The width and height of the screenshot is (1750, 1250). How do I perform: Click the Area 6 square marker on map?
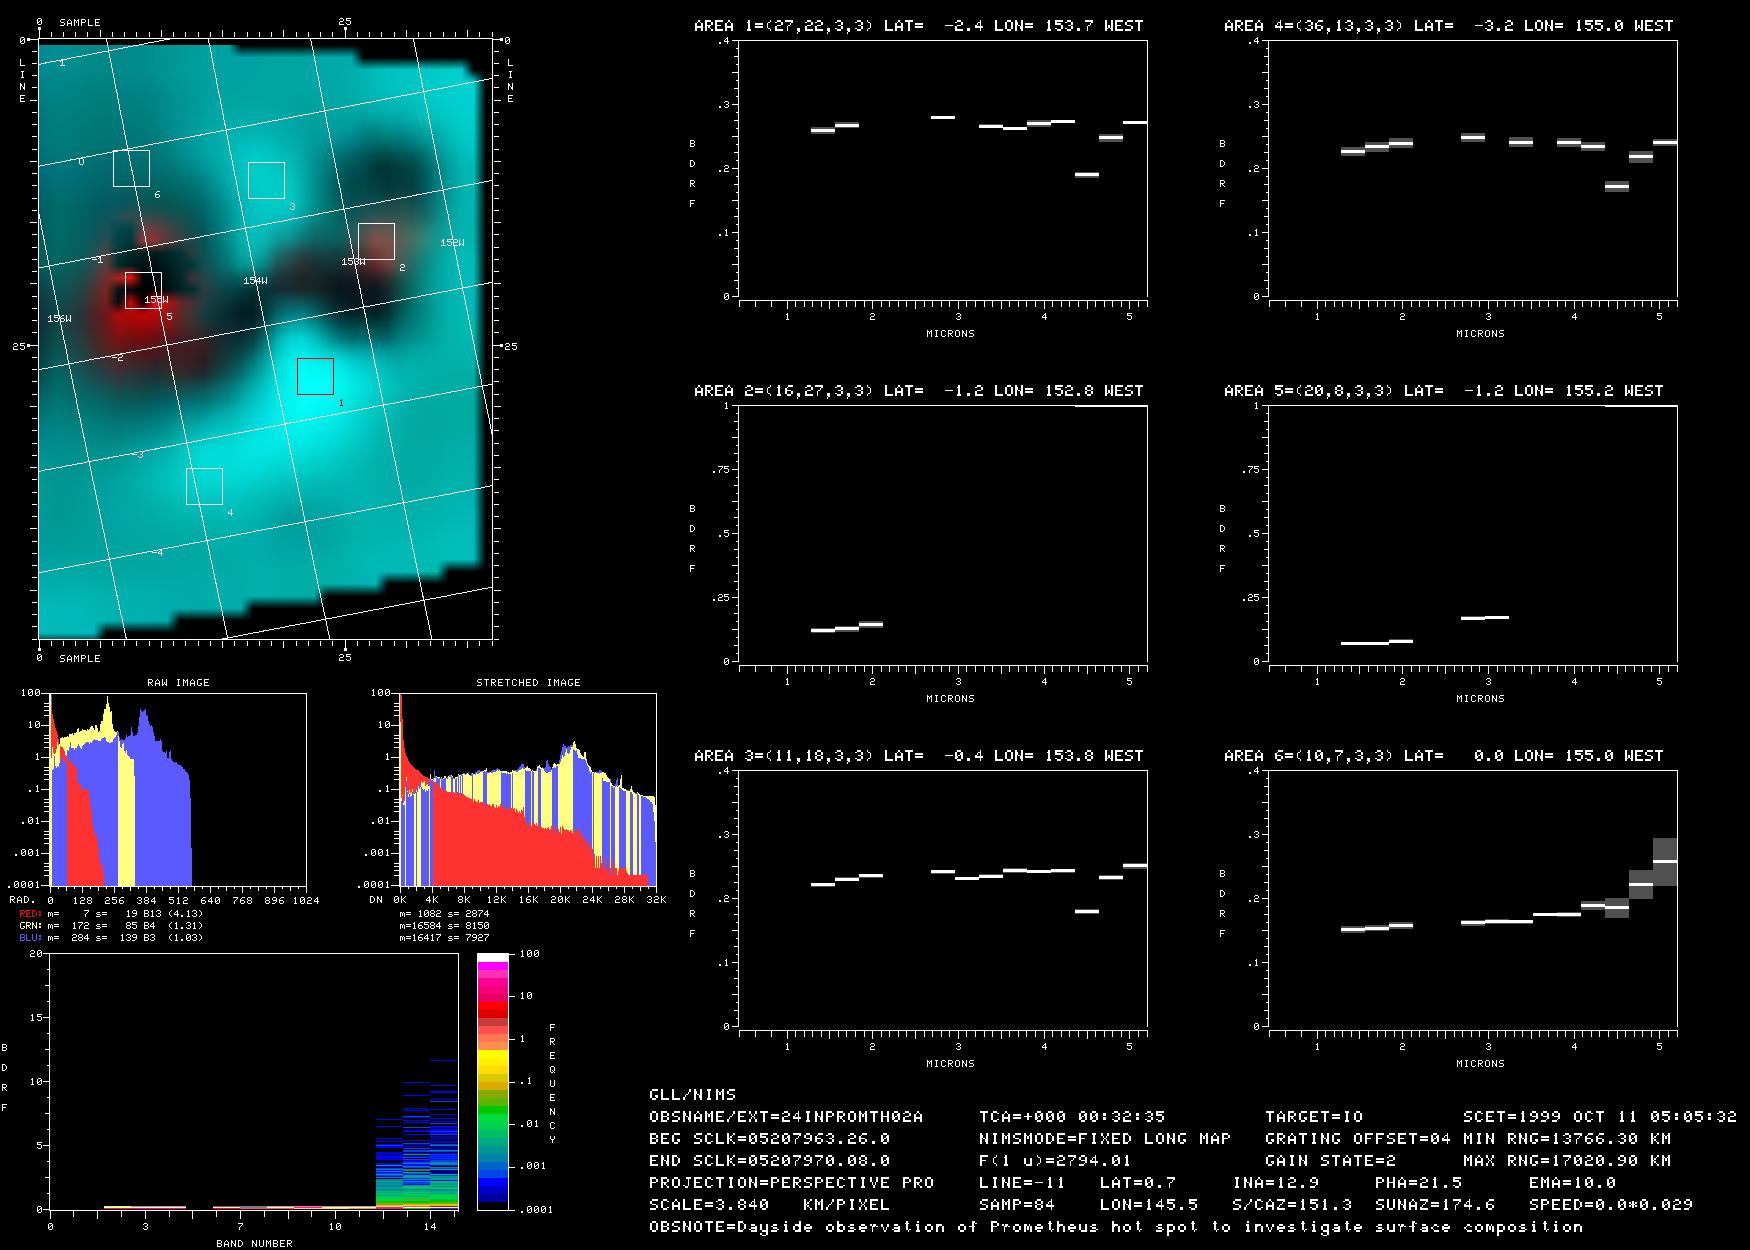coord(131,168)
